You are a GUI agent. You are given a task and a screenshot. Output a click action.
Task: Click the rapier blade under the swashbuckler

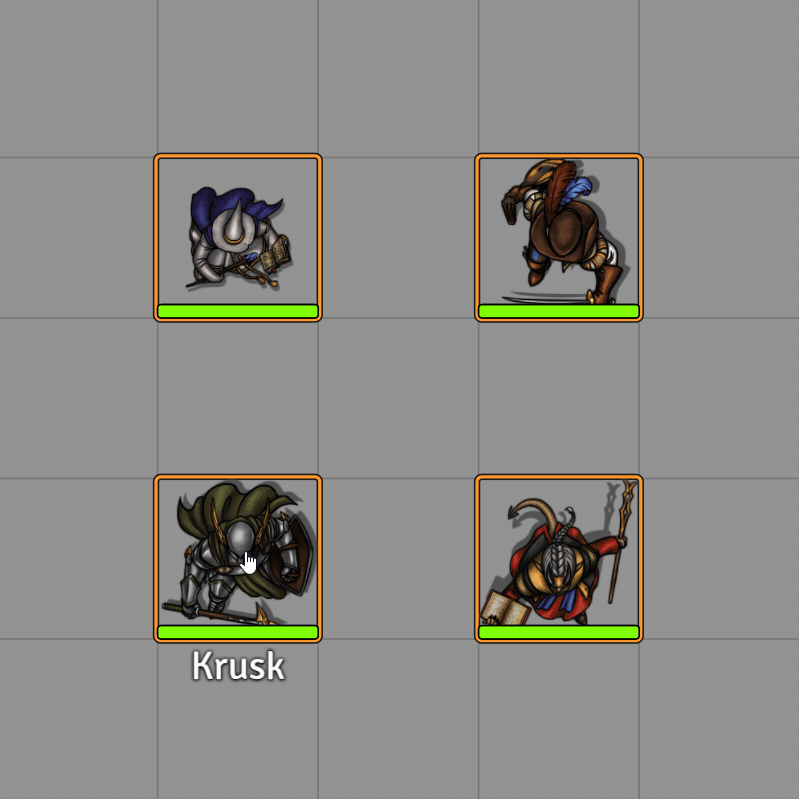tap(545, 297)
